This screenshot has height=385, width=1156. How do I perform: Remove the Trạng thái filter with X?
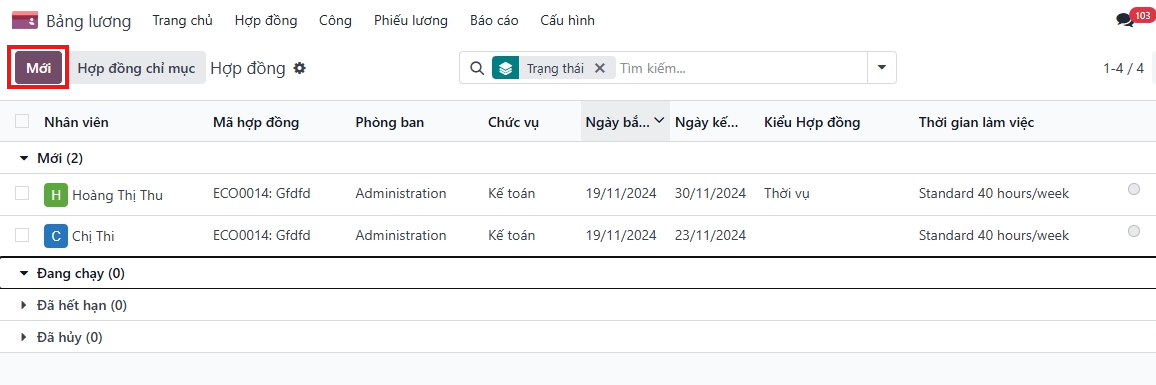[x=599, y=68]
